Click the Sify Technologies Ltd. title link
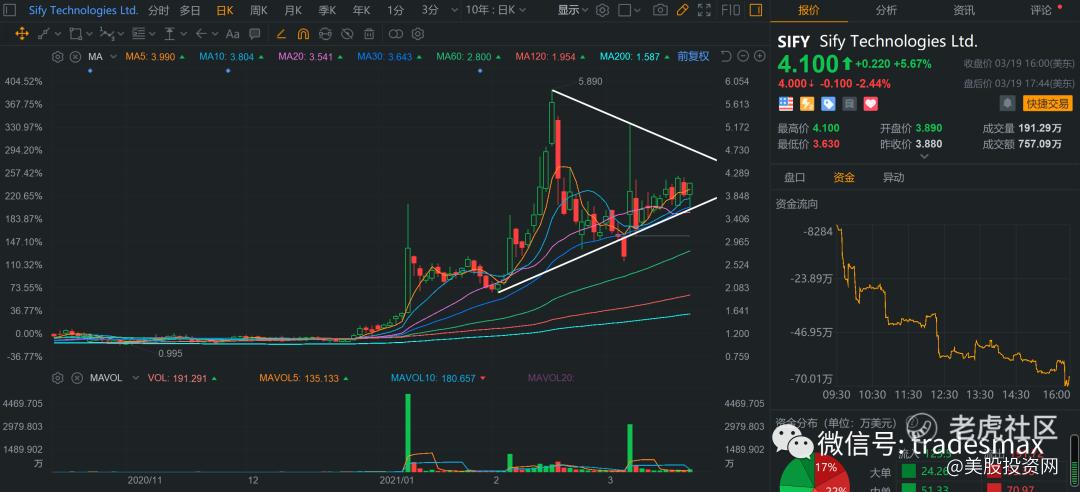The width and height of the screenshot is (1080, 492). [x=83, y=10]
